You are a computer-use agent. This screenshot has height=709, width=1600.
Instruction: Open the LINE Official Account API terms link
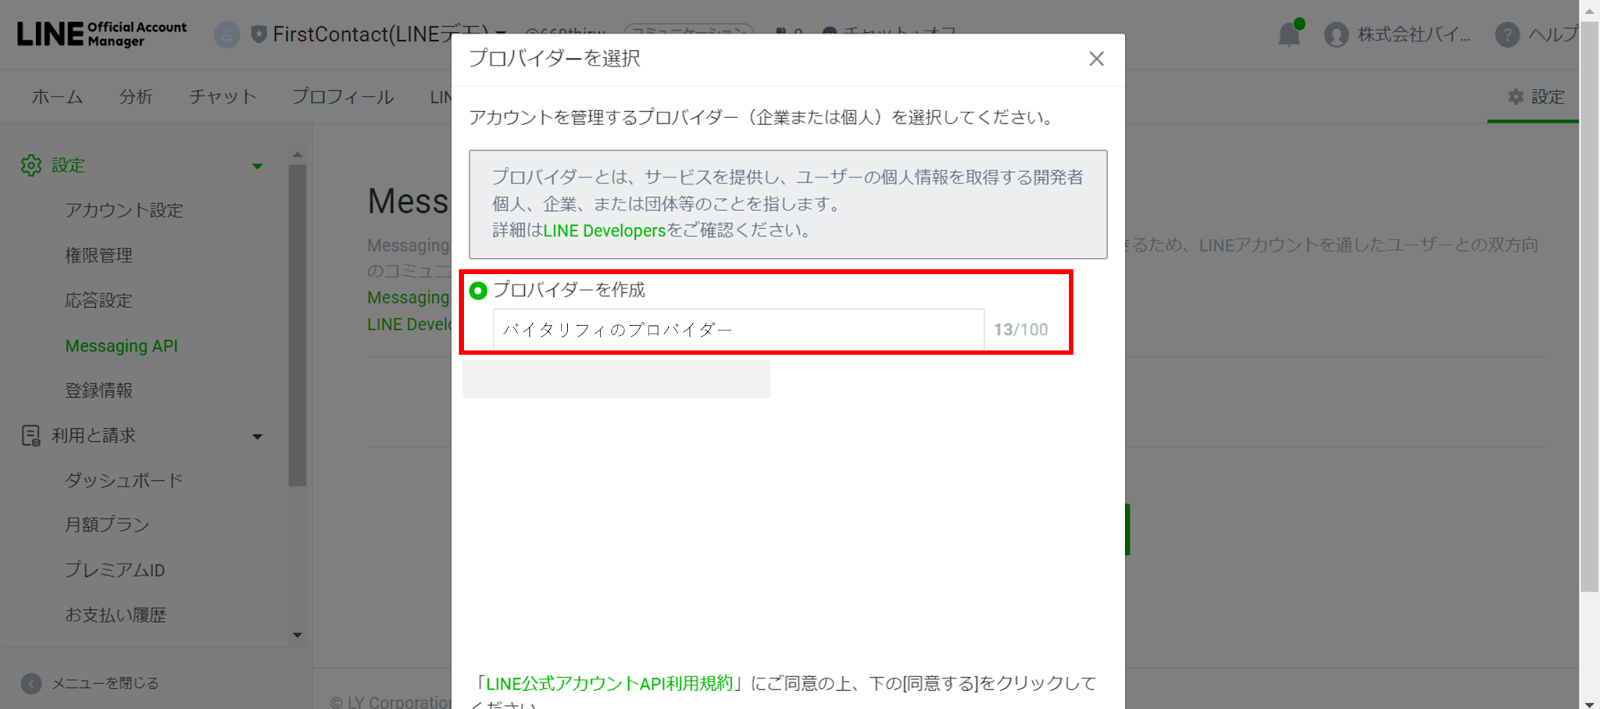(609, 684)
